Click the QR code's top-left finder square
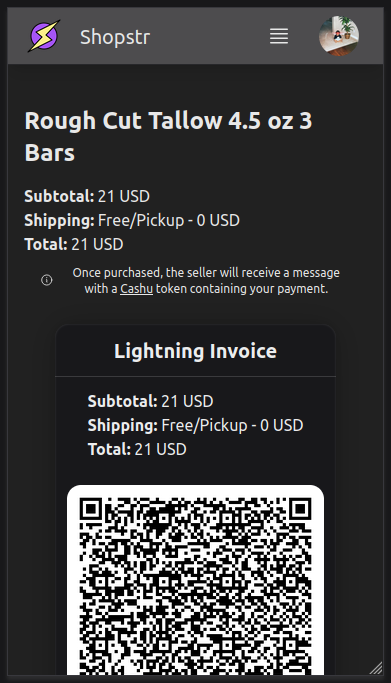Image resolution: width=391 pixels, height=683 pixels. pyautogui.click(x=91, y=509)
